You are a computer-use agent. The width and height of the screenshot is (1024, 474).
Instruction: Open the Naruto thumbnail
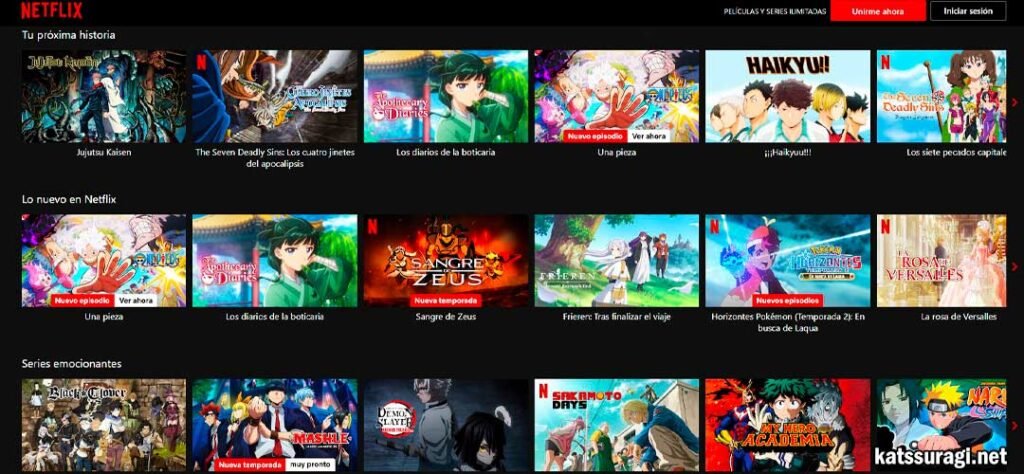(942, 425)
